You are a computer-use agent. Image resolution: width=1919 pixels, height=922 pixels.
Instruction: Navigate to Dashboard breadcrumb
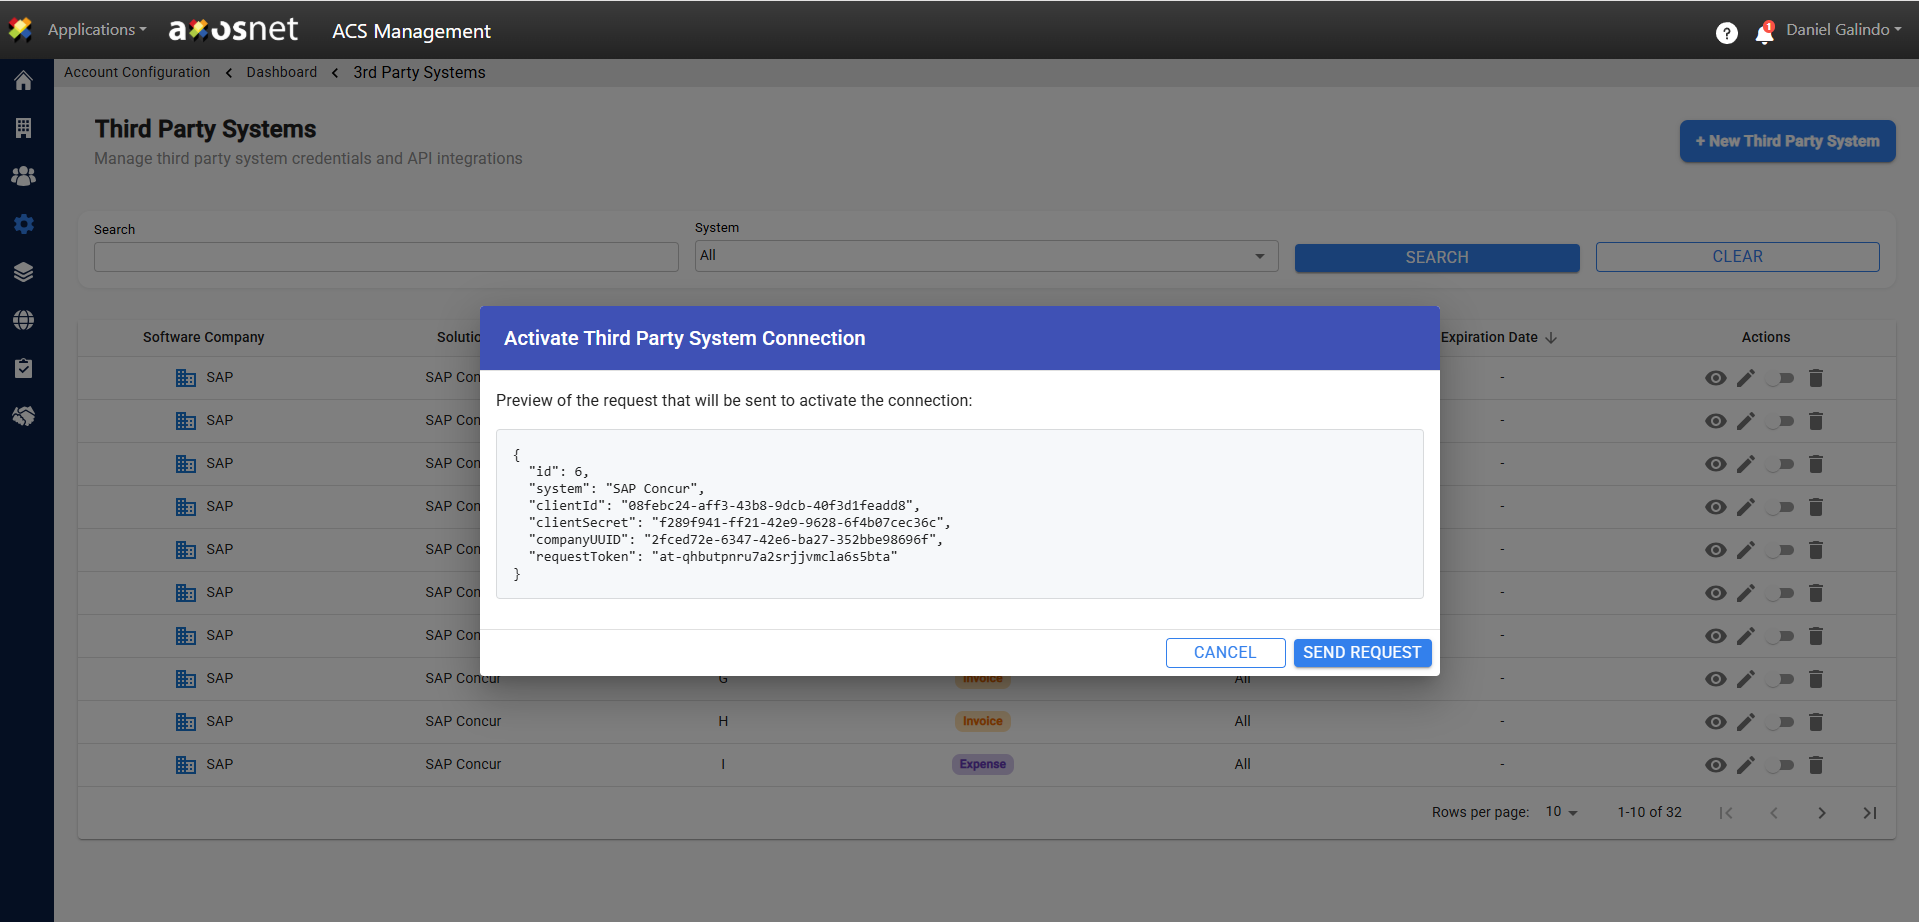click(281, 72)
